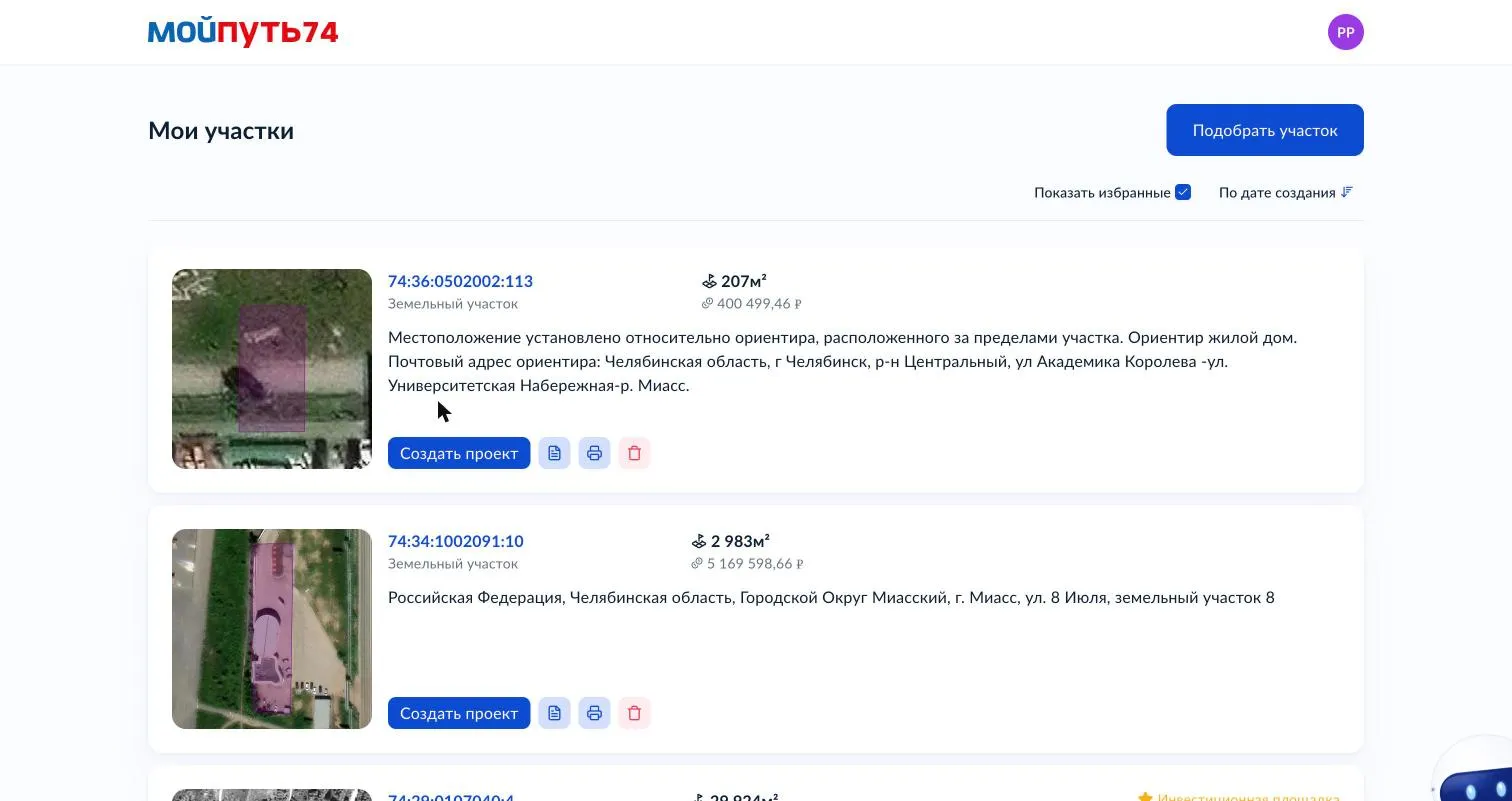Open satellite thumbnail of parcel 74:34:1002091:10
1512x801 pixels.
click(x=272, y=629)
